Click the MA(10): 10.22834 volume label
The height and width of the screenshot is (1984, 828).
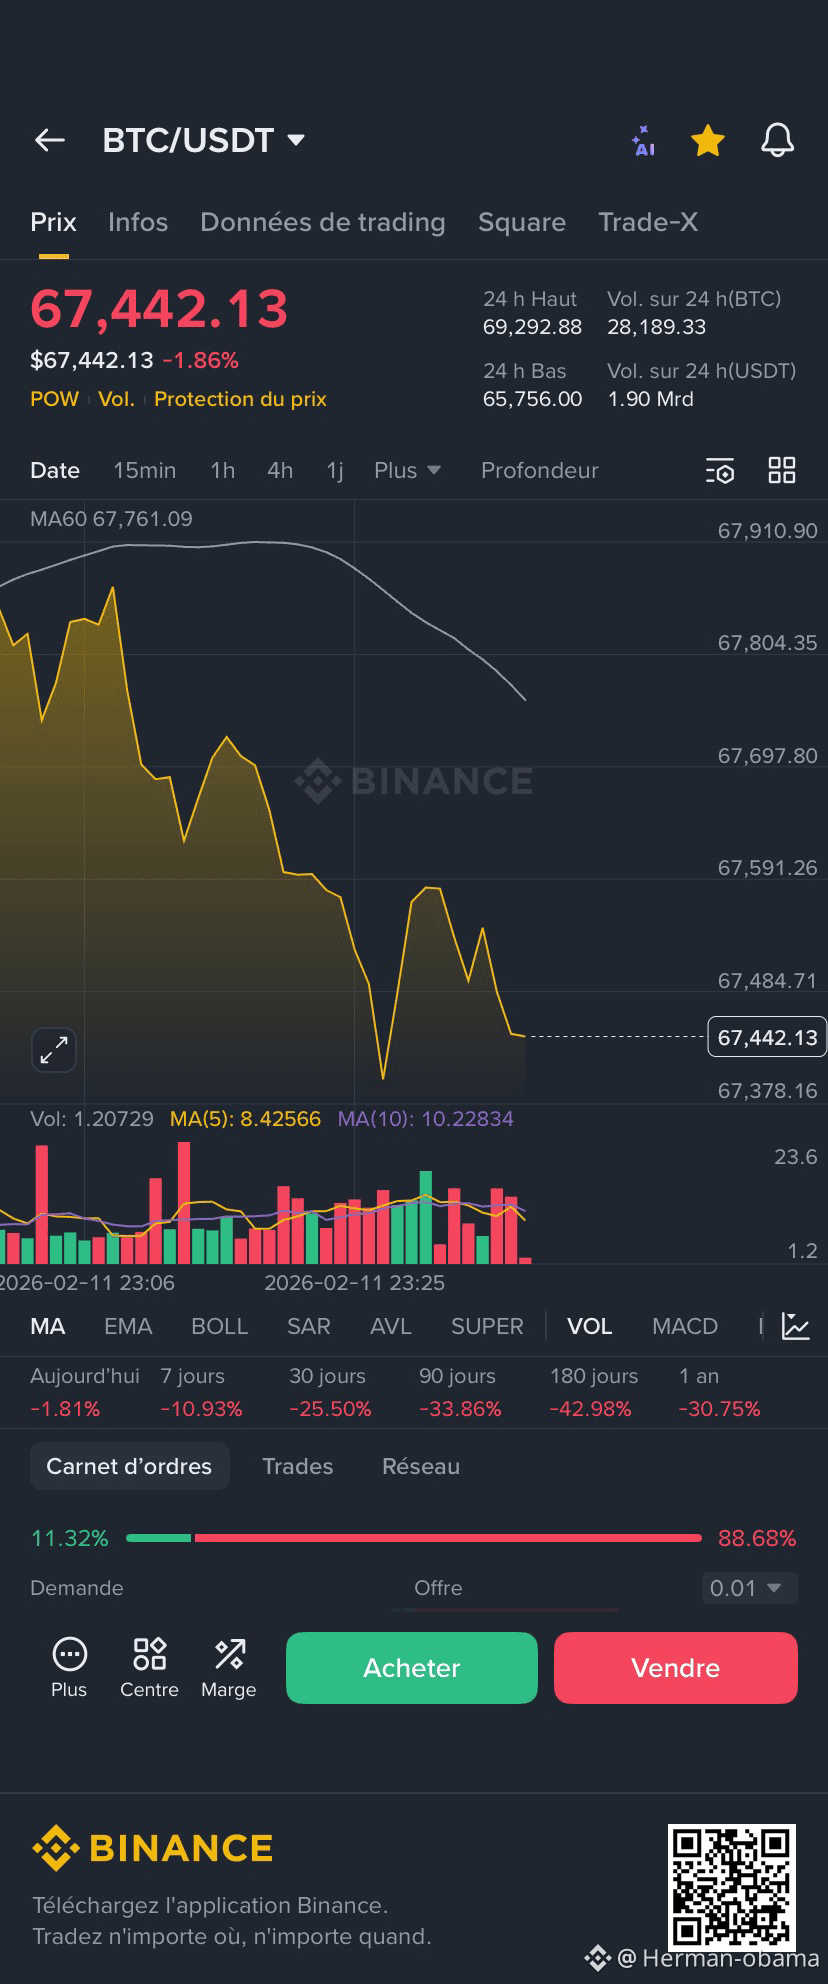coord(425,1119)
